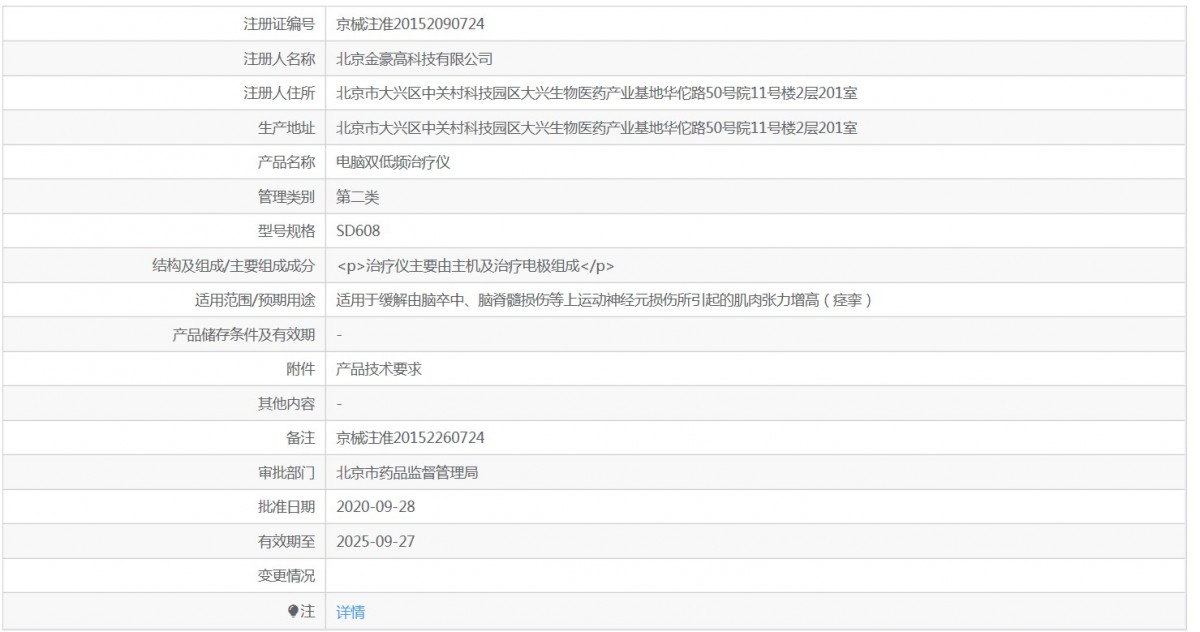Click the 其他内容 label
This screenshot has height=632, width=1200.
coord(286,404)
